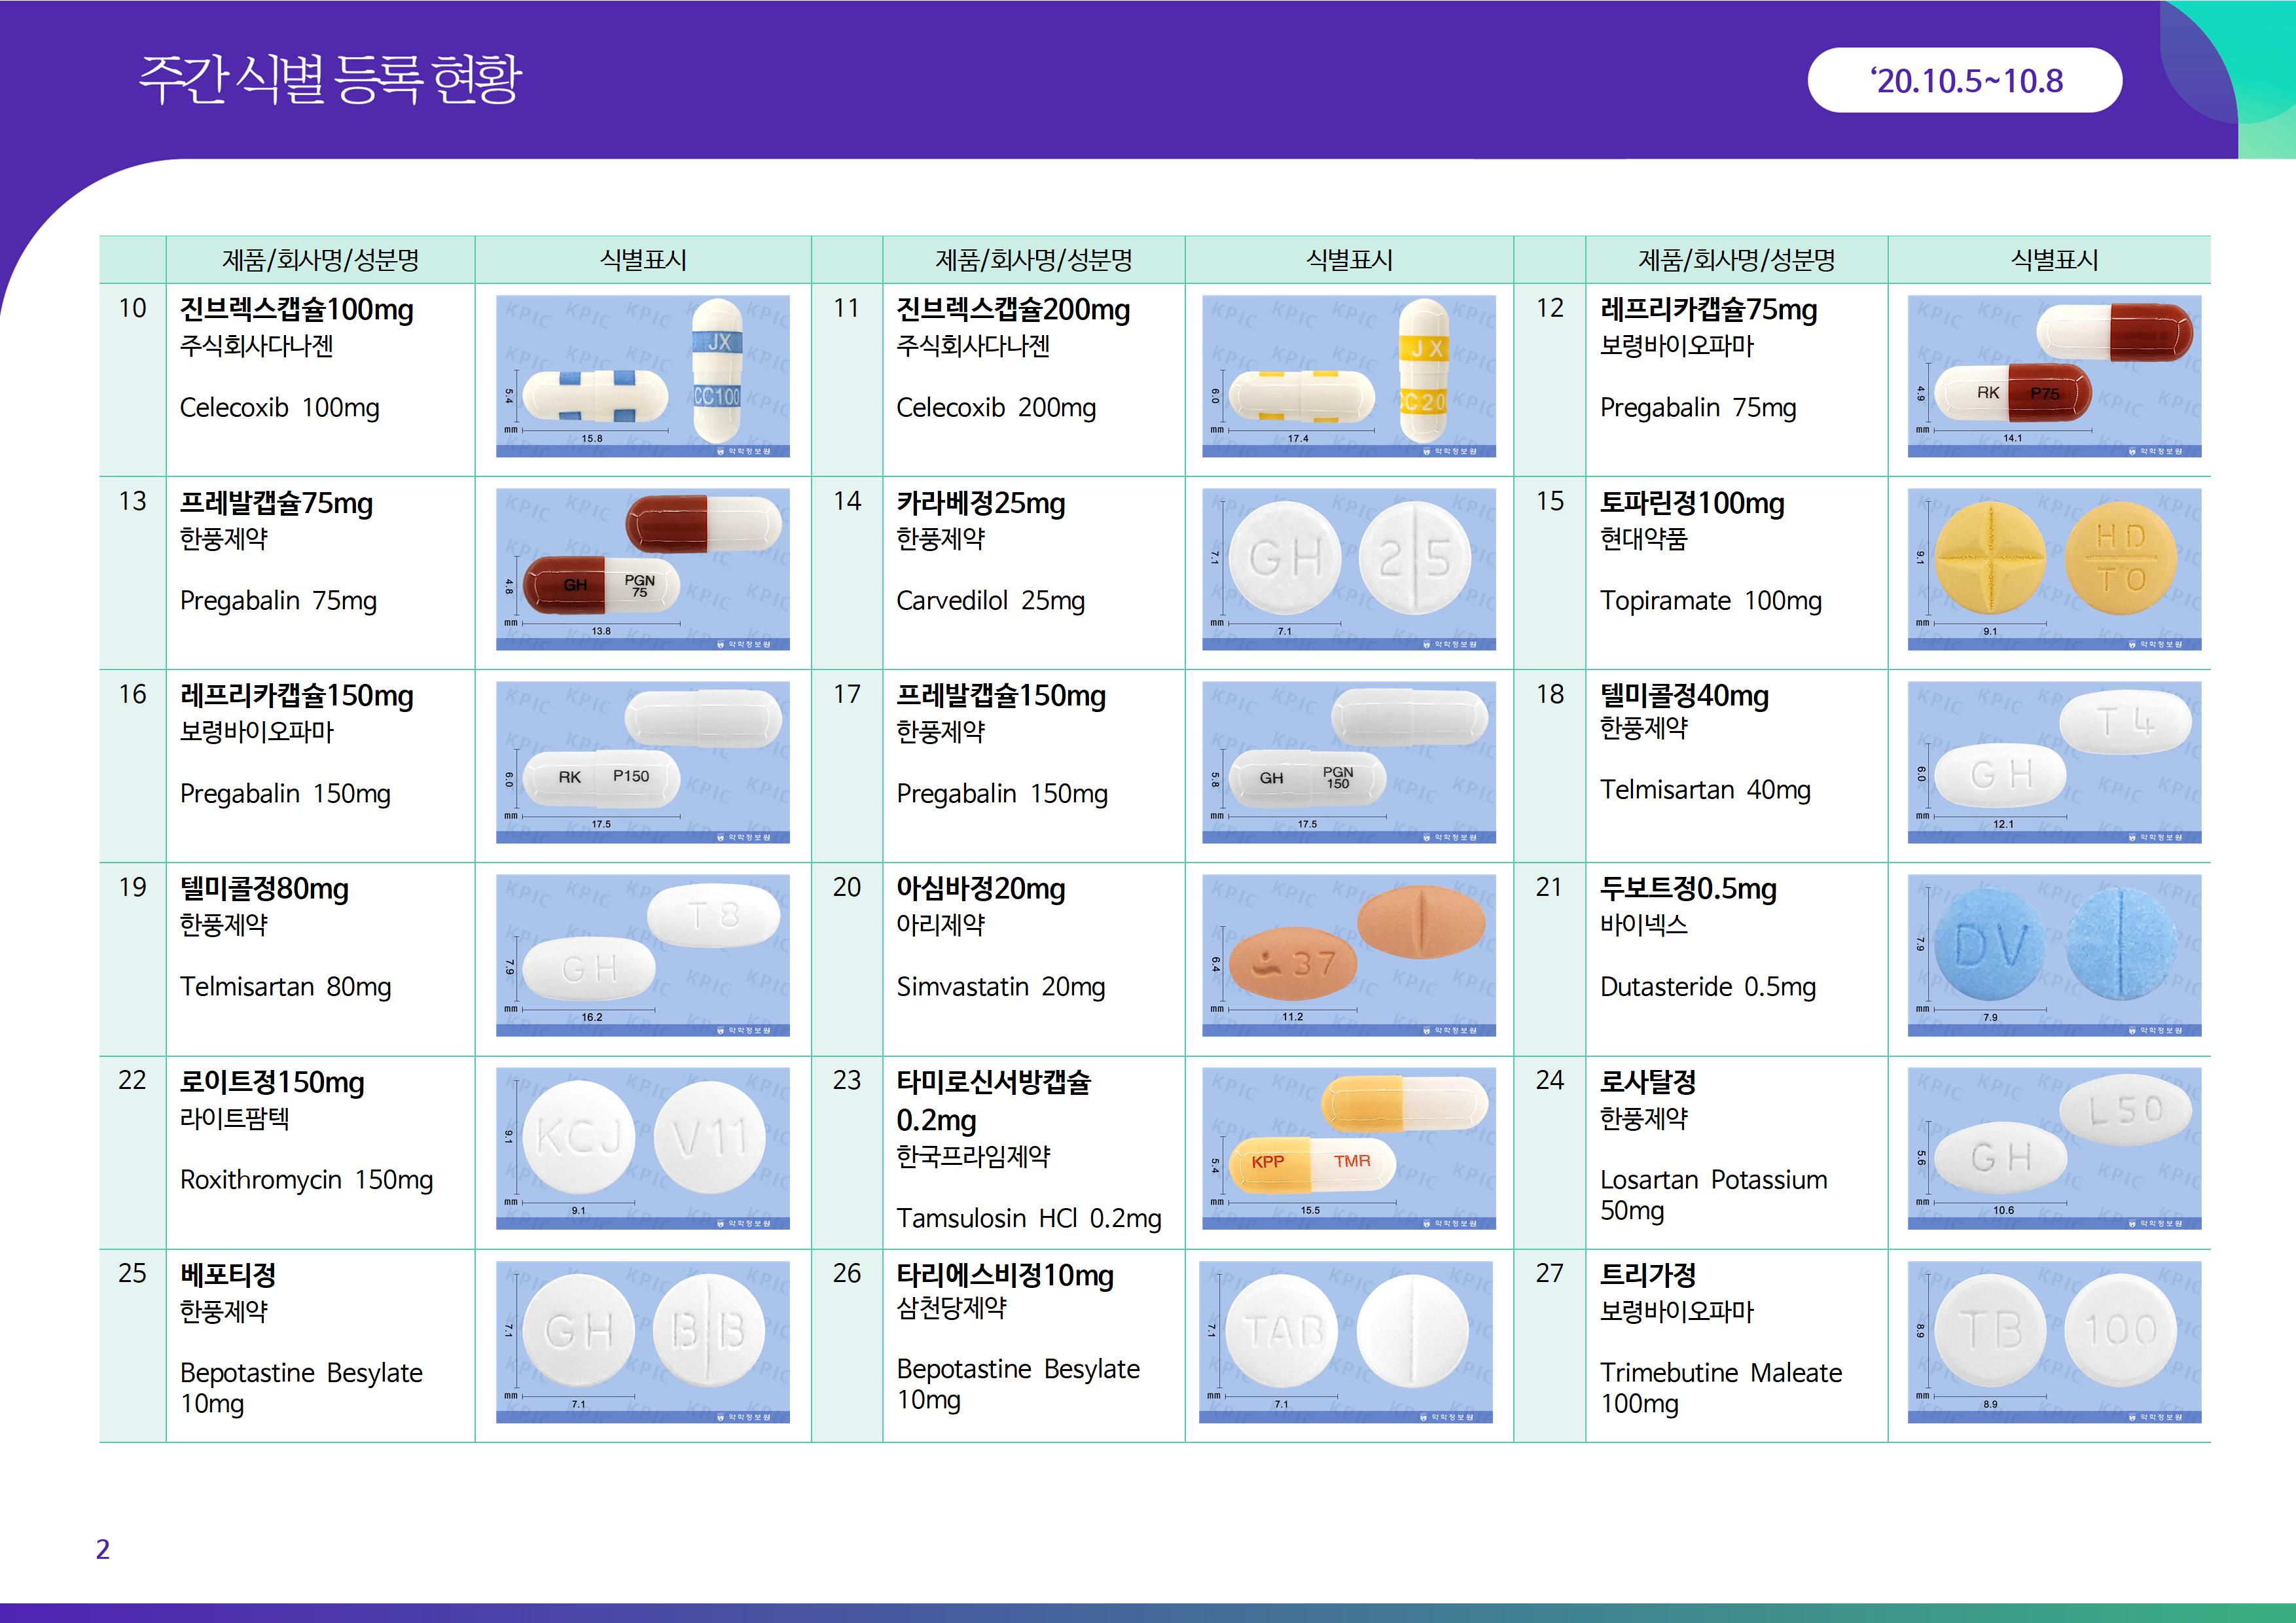The height and width of the screenshot is (1623, 2296).
Task: Click the 주간 식별 등록 현황 title
Action: coord(330,79)
